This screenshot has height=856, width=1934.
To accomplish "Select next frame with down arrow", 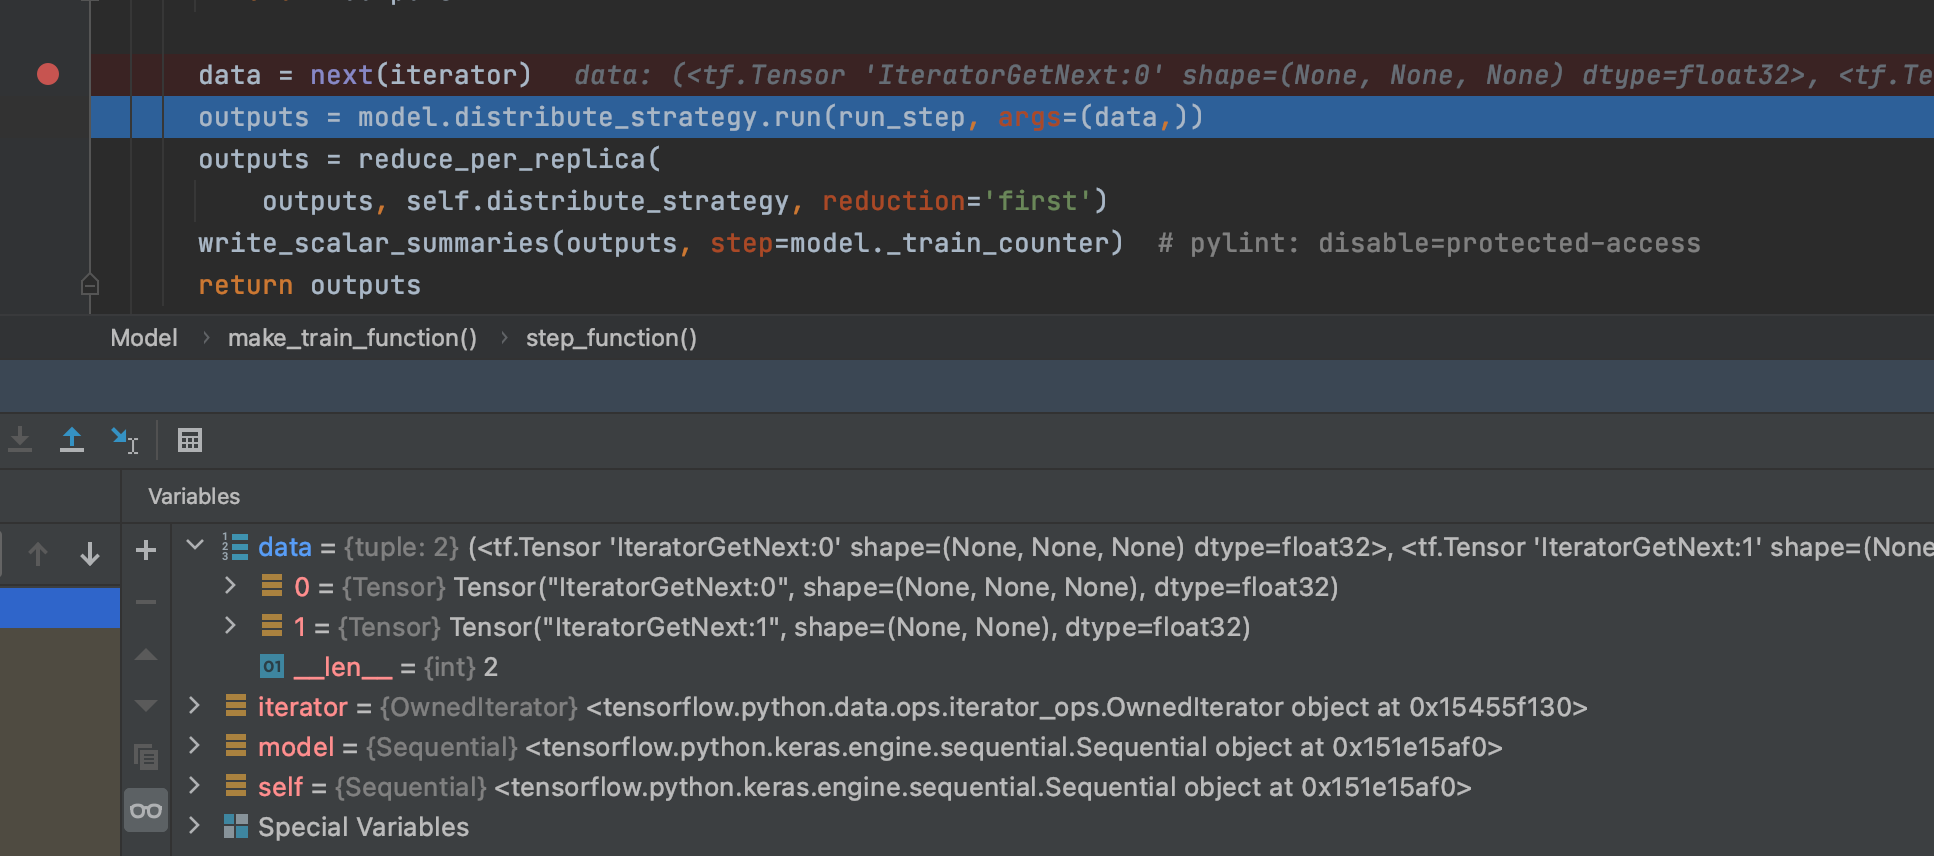I will point(90,554).
